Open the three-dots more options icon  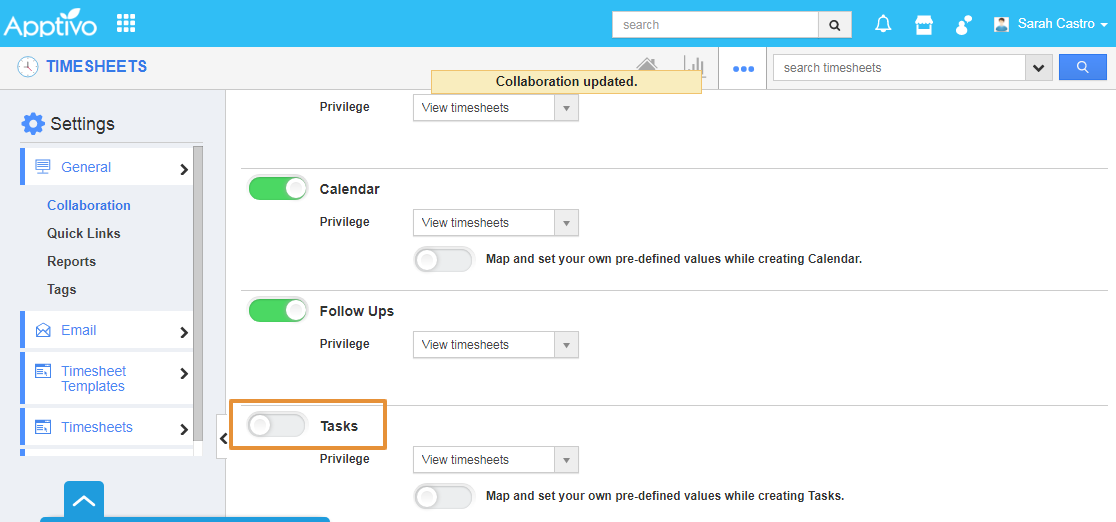742,69
